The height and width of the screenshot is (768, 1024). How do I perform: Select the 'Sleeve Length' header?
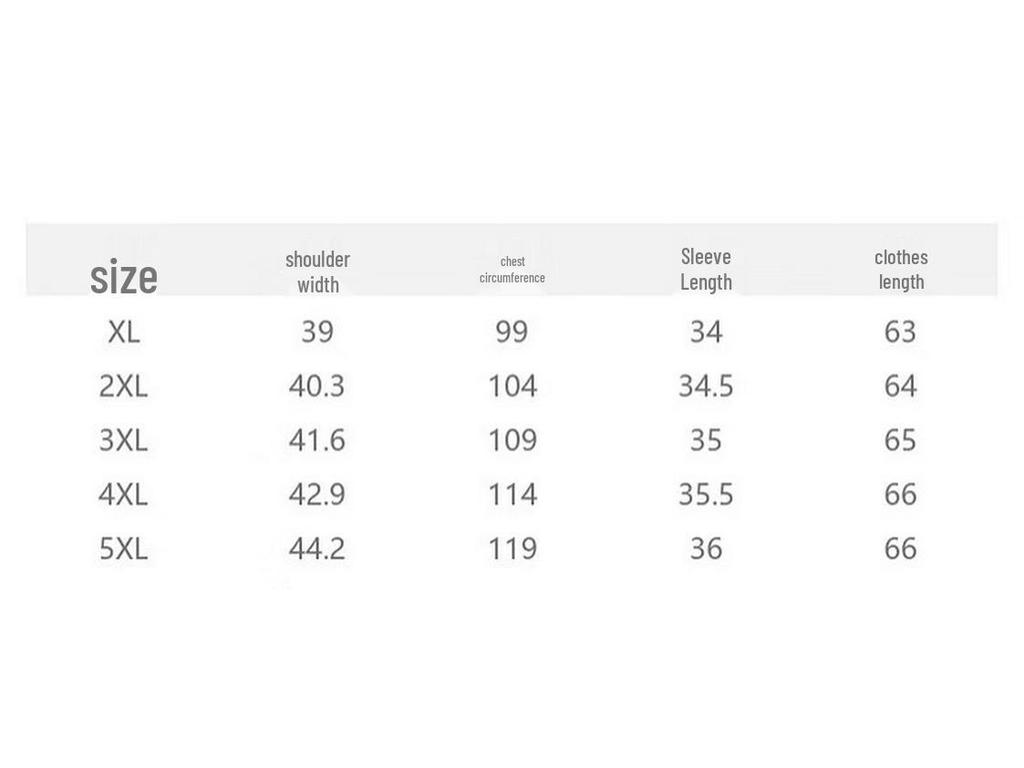[x=706, y=269]
